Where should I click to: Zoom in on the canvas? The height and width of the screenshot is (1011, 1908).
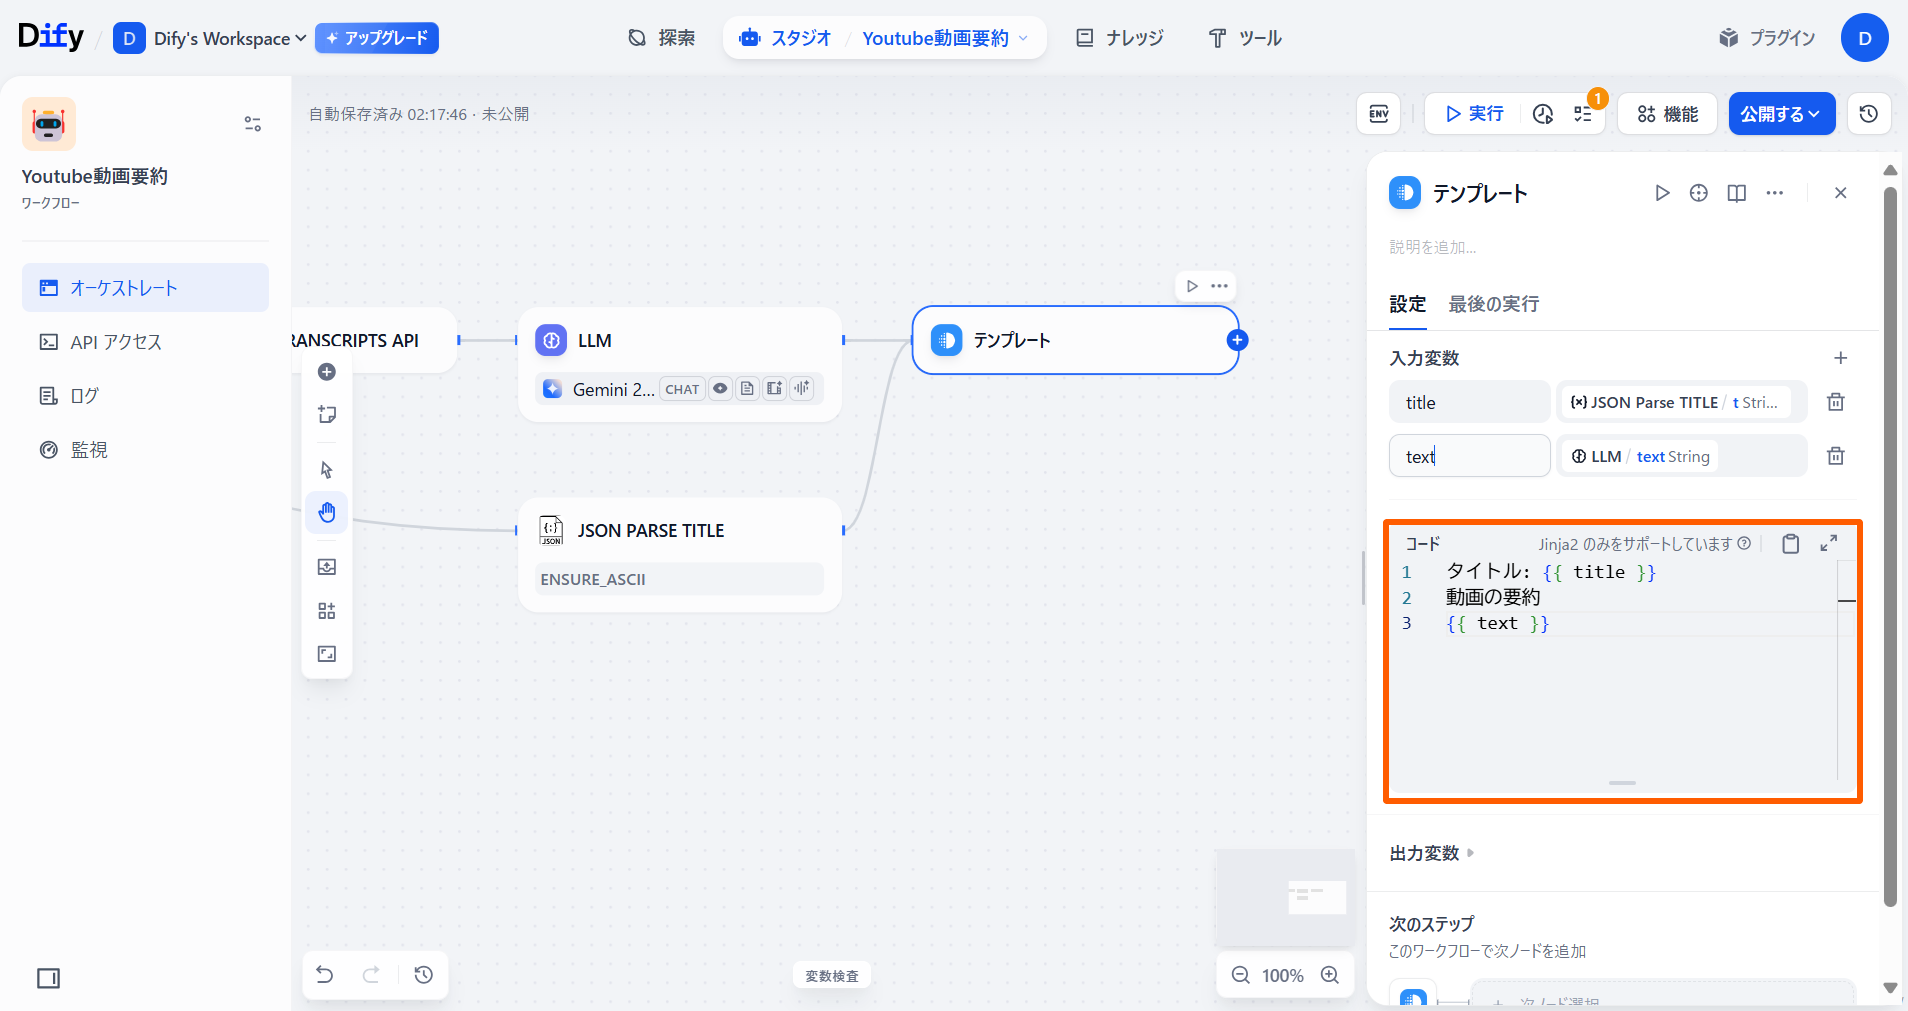pyautogui.click(x=1330, y=975)
